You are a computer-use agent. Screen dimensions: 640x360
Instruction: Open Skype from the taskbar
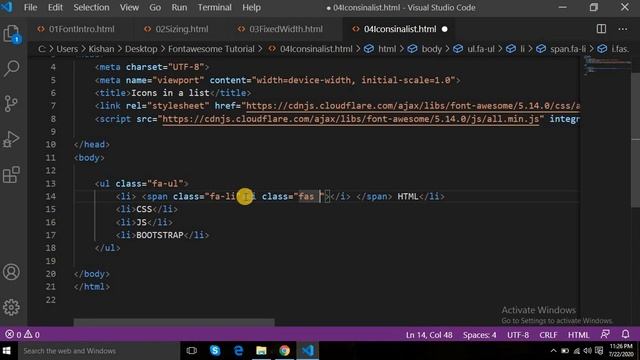click(x=215, y=351)
